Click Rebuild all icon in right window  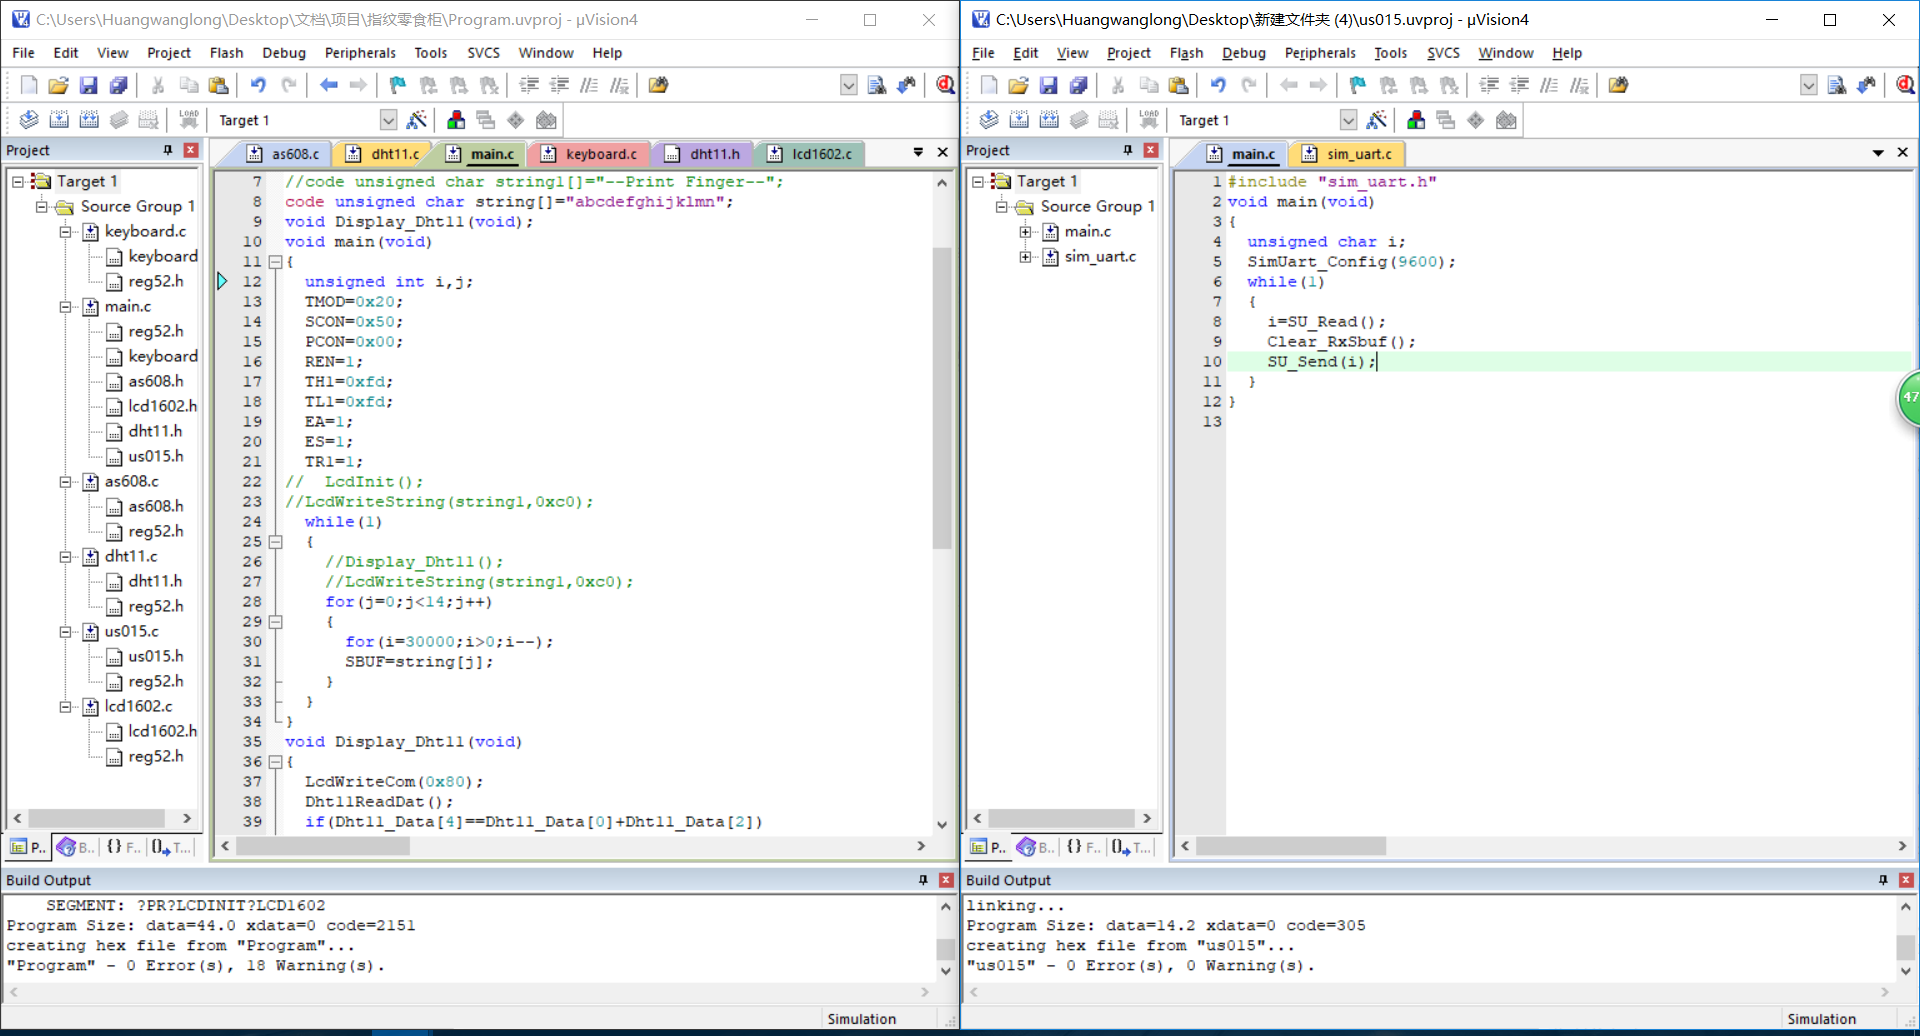coord(1049,120)
